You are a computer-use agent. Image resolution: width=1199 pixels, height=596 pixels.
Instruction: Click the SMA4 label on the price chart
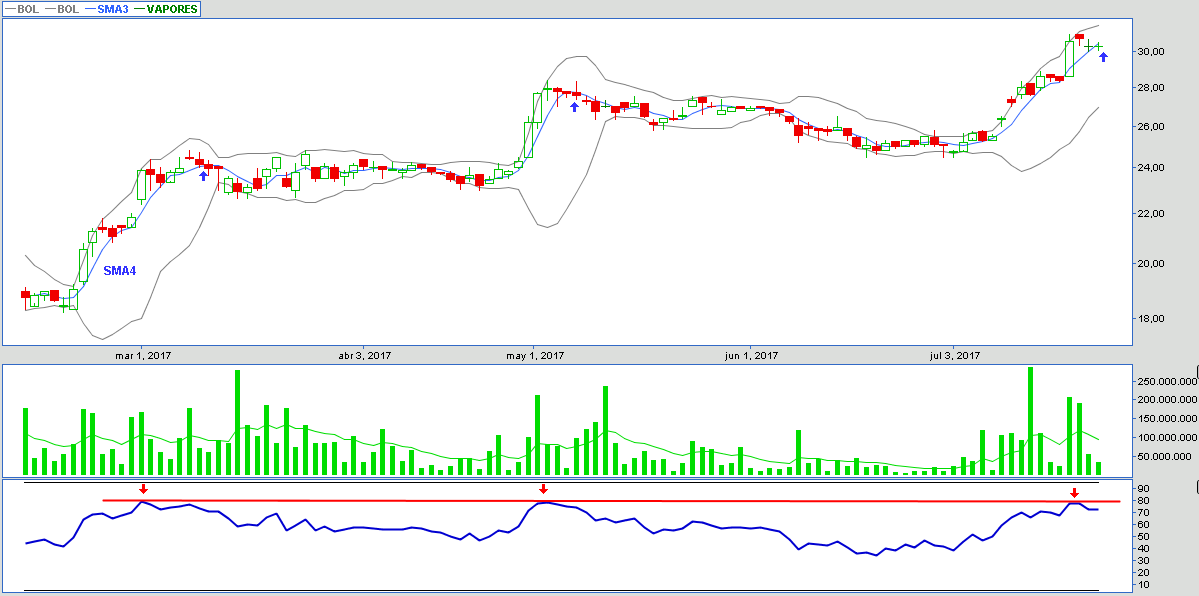pyautogui.click(x=119, y=271)
